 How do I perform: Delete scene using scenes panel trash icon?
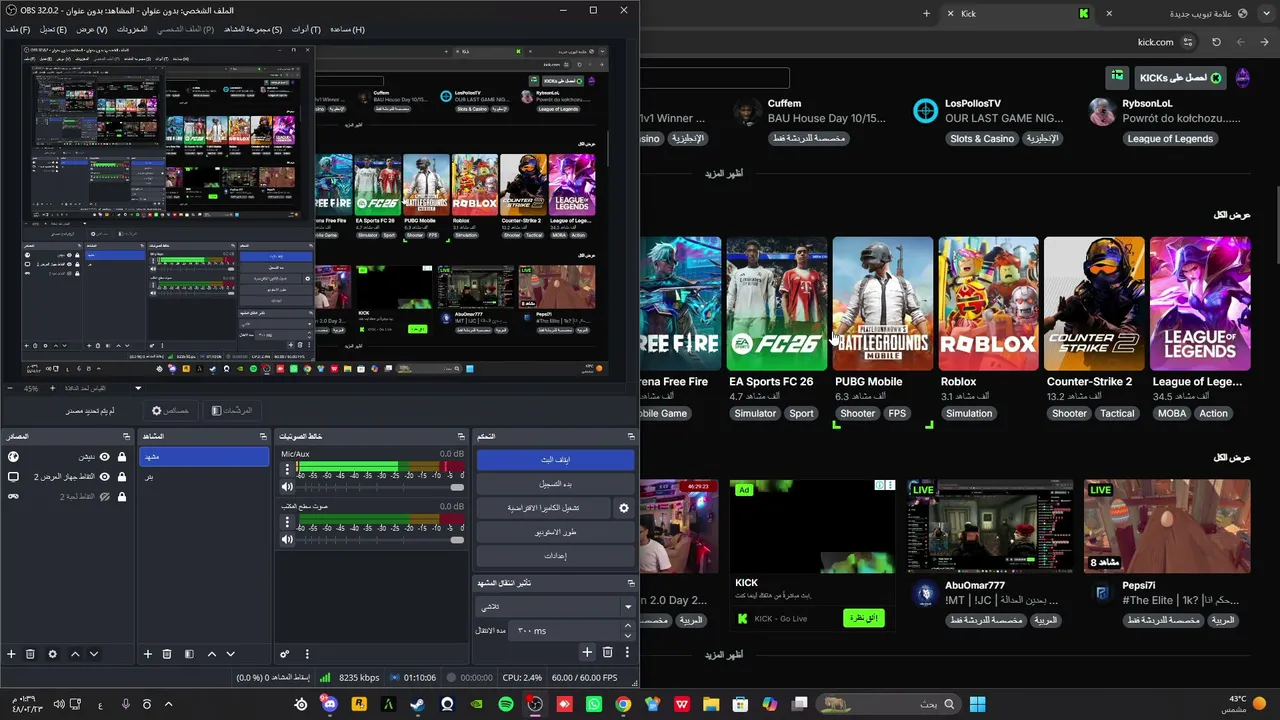pos(167,654)
